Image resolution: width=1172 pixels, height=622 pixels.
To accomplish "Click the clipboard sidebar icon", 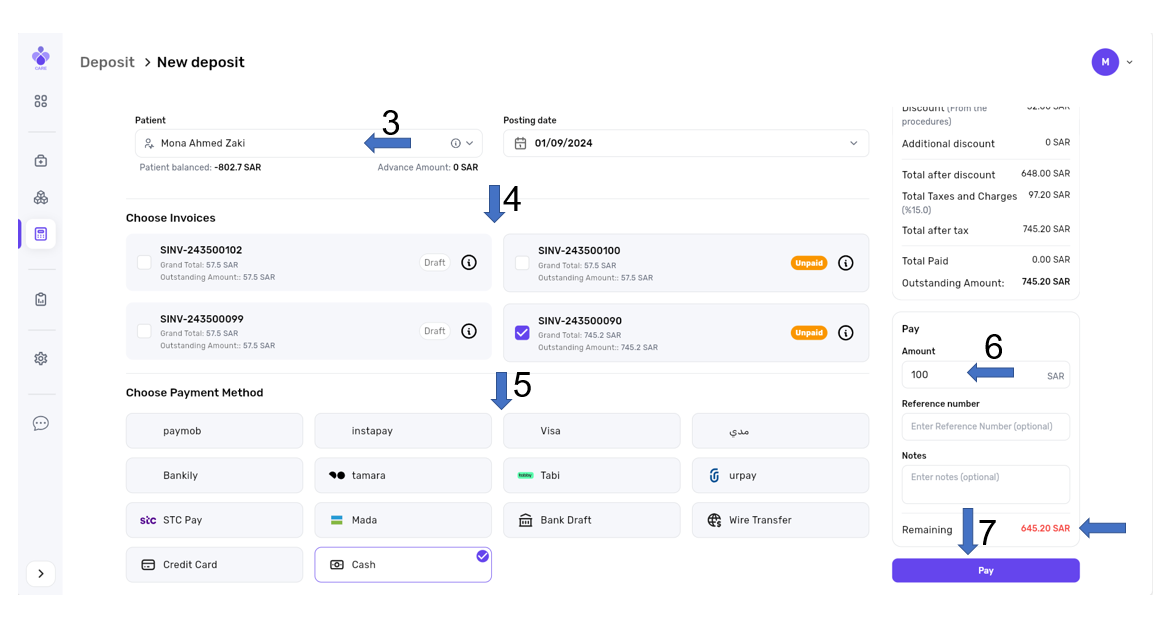I will pyautogui.click(x=41, y=299).
